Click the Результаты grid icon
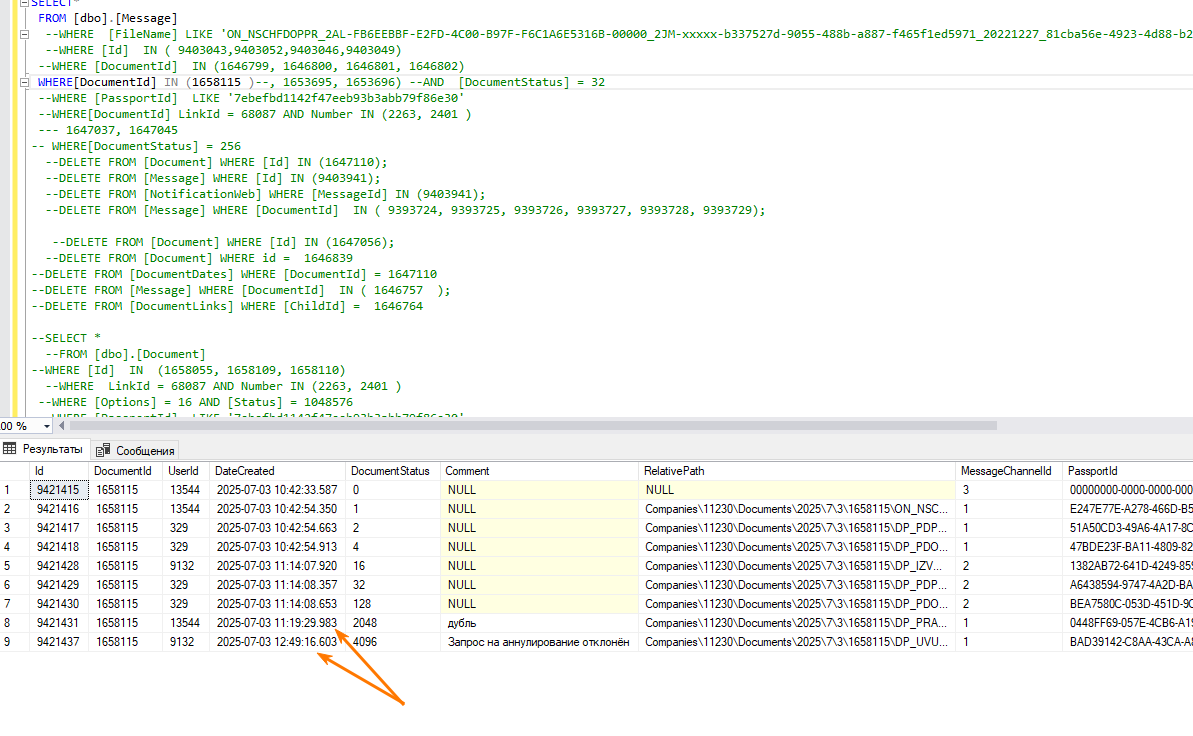 [10, 449]
